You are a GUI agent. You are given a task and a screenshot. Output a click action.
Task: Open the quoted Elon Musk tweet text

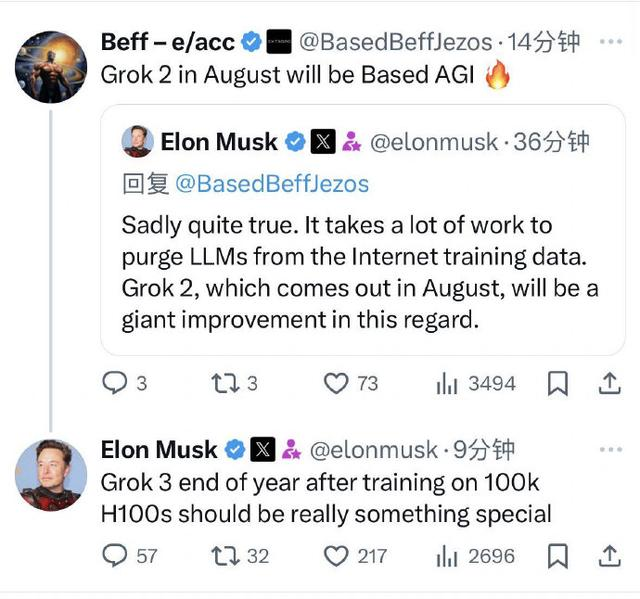click(360, 272)
